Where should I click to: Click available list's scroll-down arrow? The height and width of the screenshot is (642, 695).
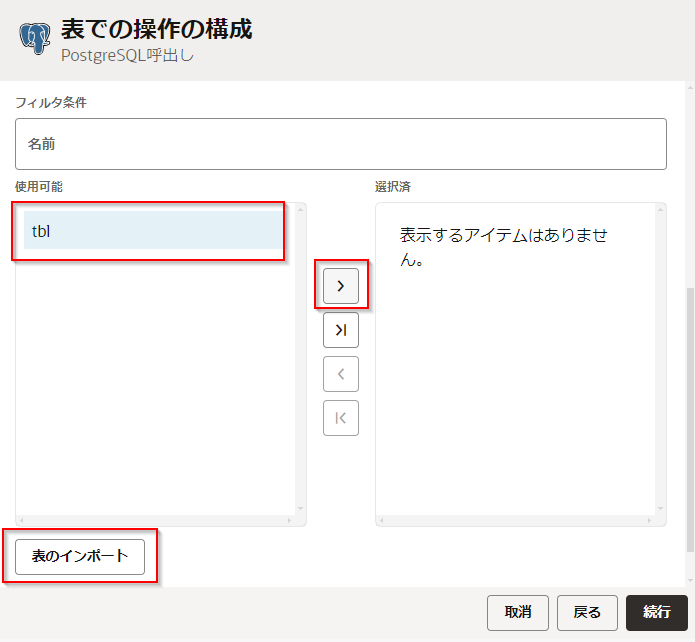301,509
